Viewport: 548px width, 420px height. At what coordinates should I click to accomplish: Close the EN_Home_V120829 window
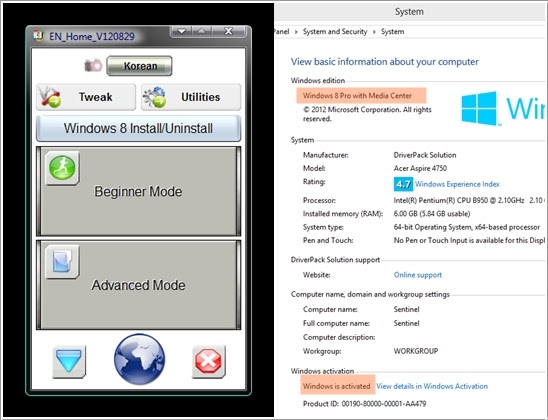pyautogui.click(x=229, y=31)
